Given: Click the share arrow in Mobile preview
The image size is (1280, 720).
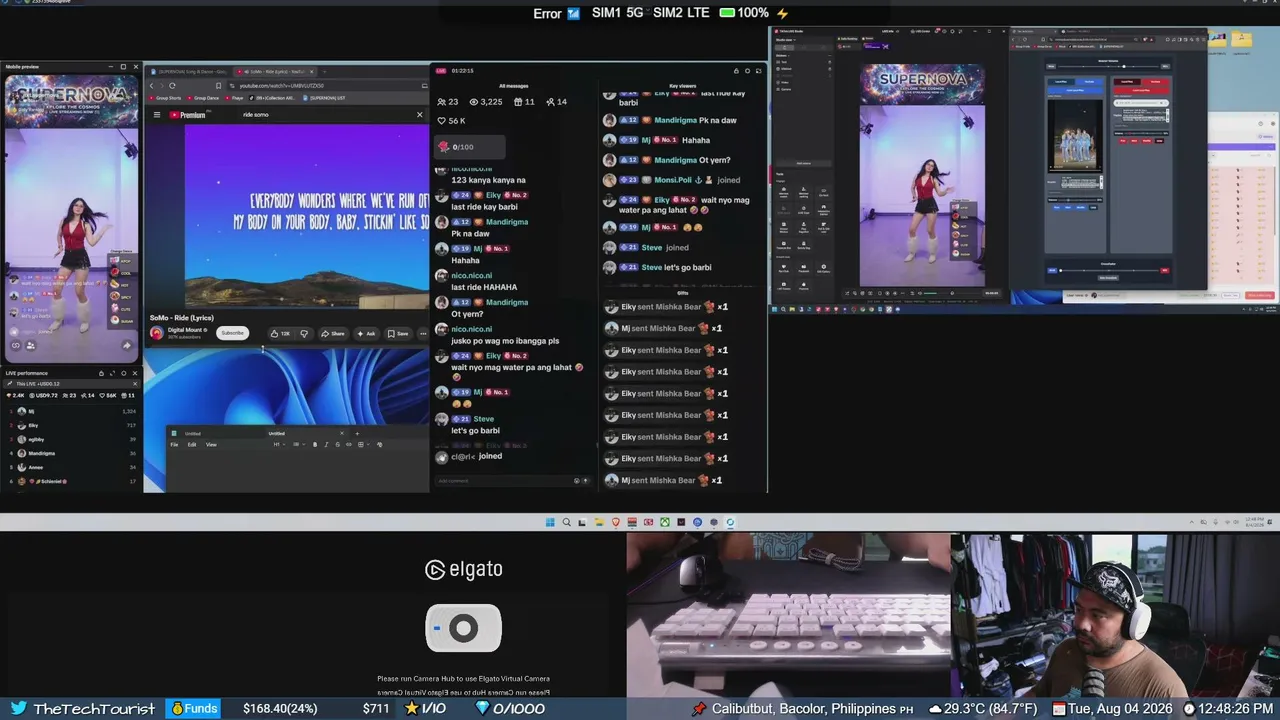Looking at the screenshot, I should coord(127,346).
